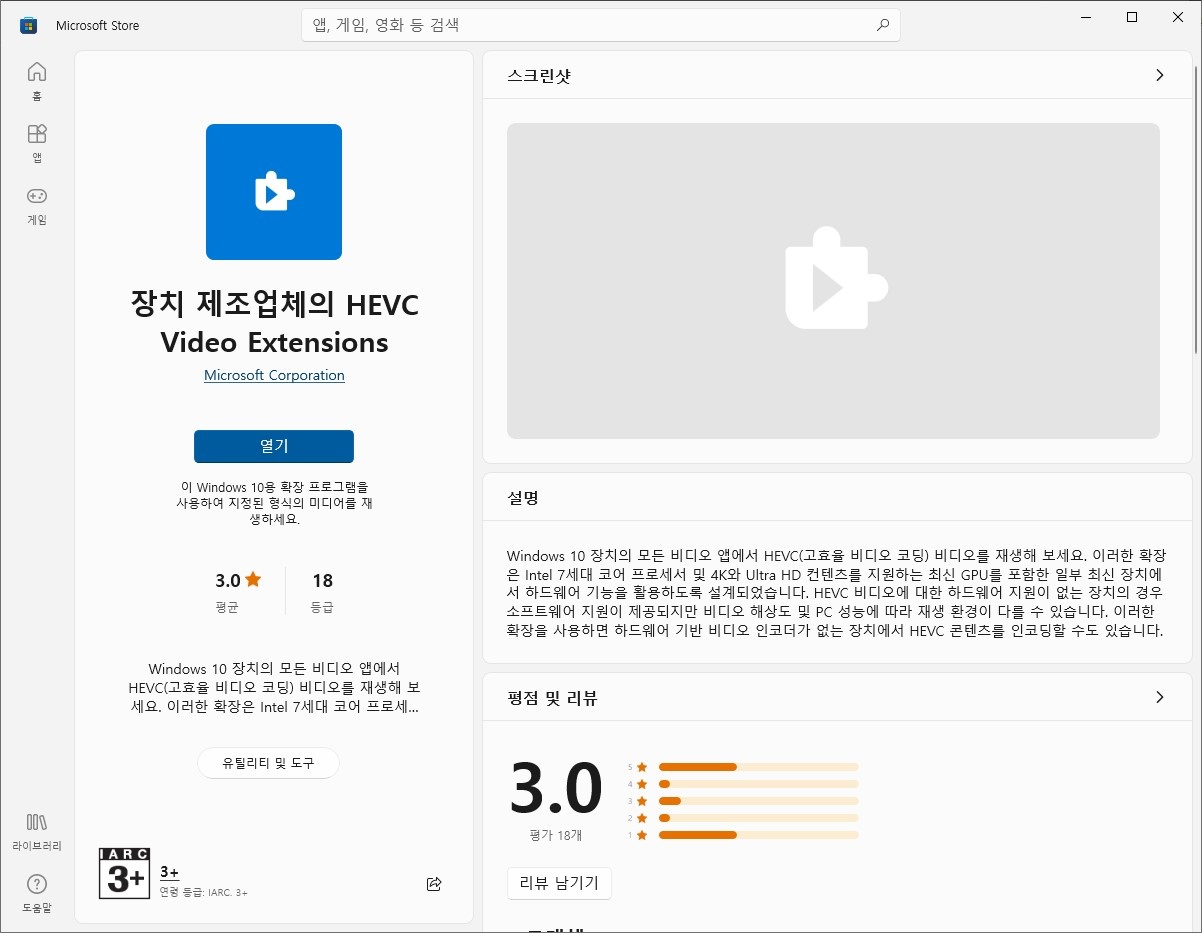Click the 유틸리티 및 도구 category button
The height and width of the screenshot is (933, 1202).
(268, 763)
